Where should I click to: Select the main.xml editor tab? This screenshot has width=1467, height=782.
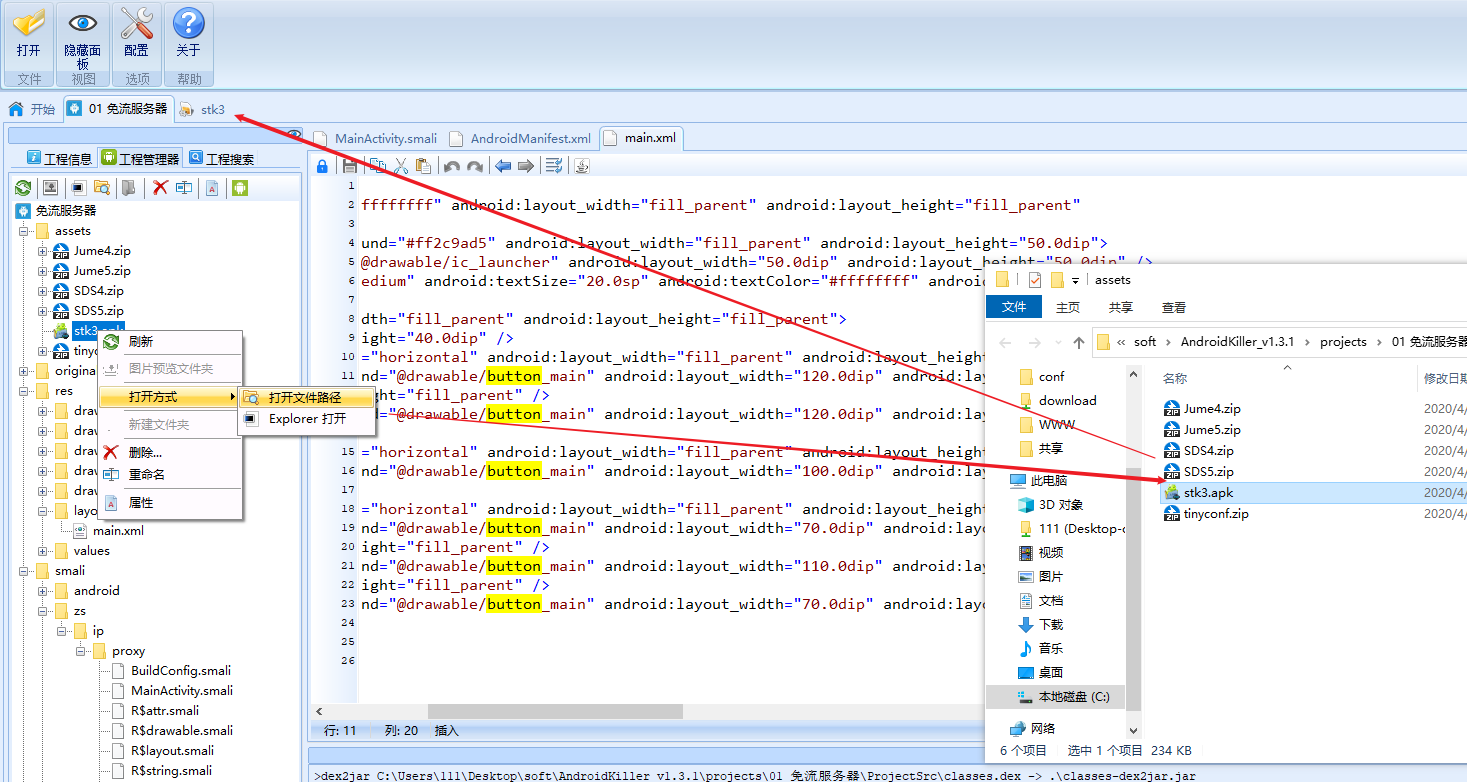coord(640,138)
